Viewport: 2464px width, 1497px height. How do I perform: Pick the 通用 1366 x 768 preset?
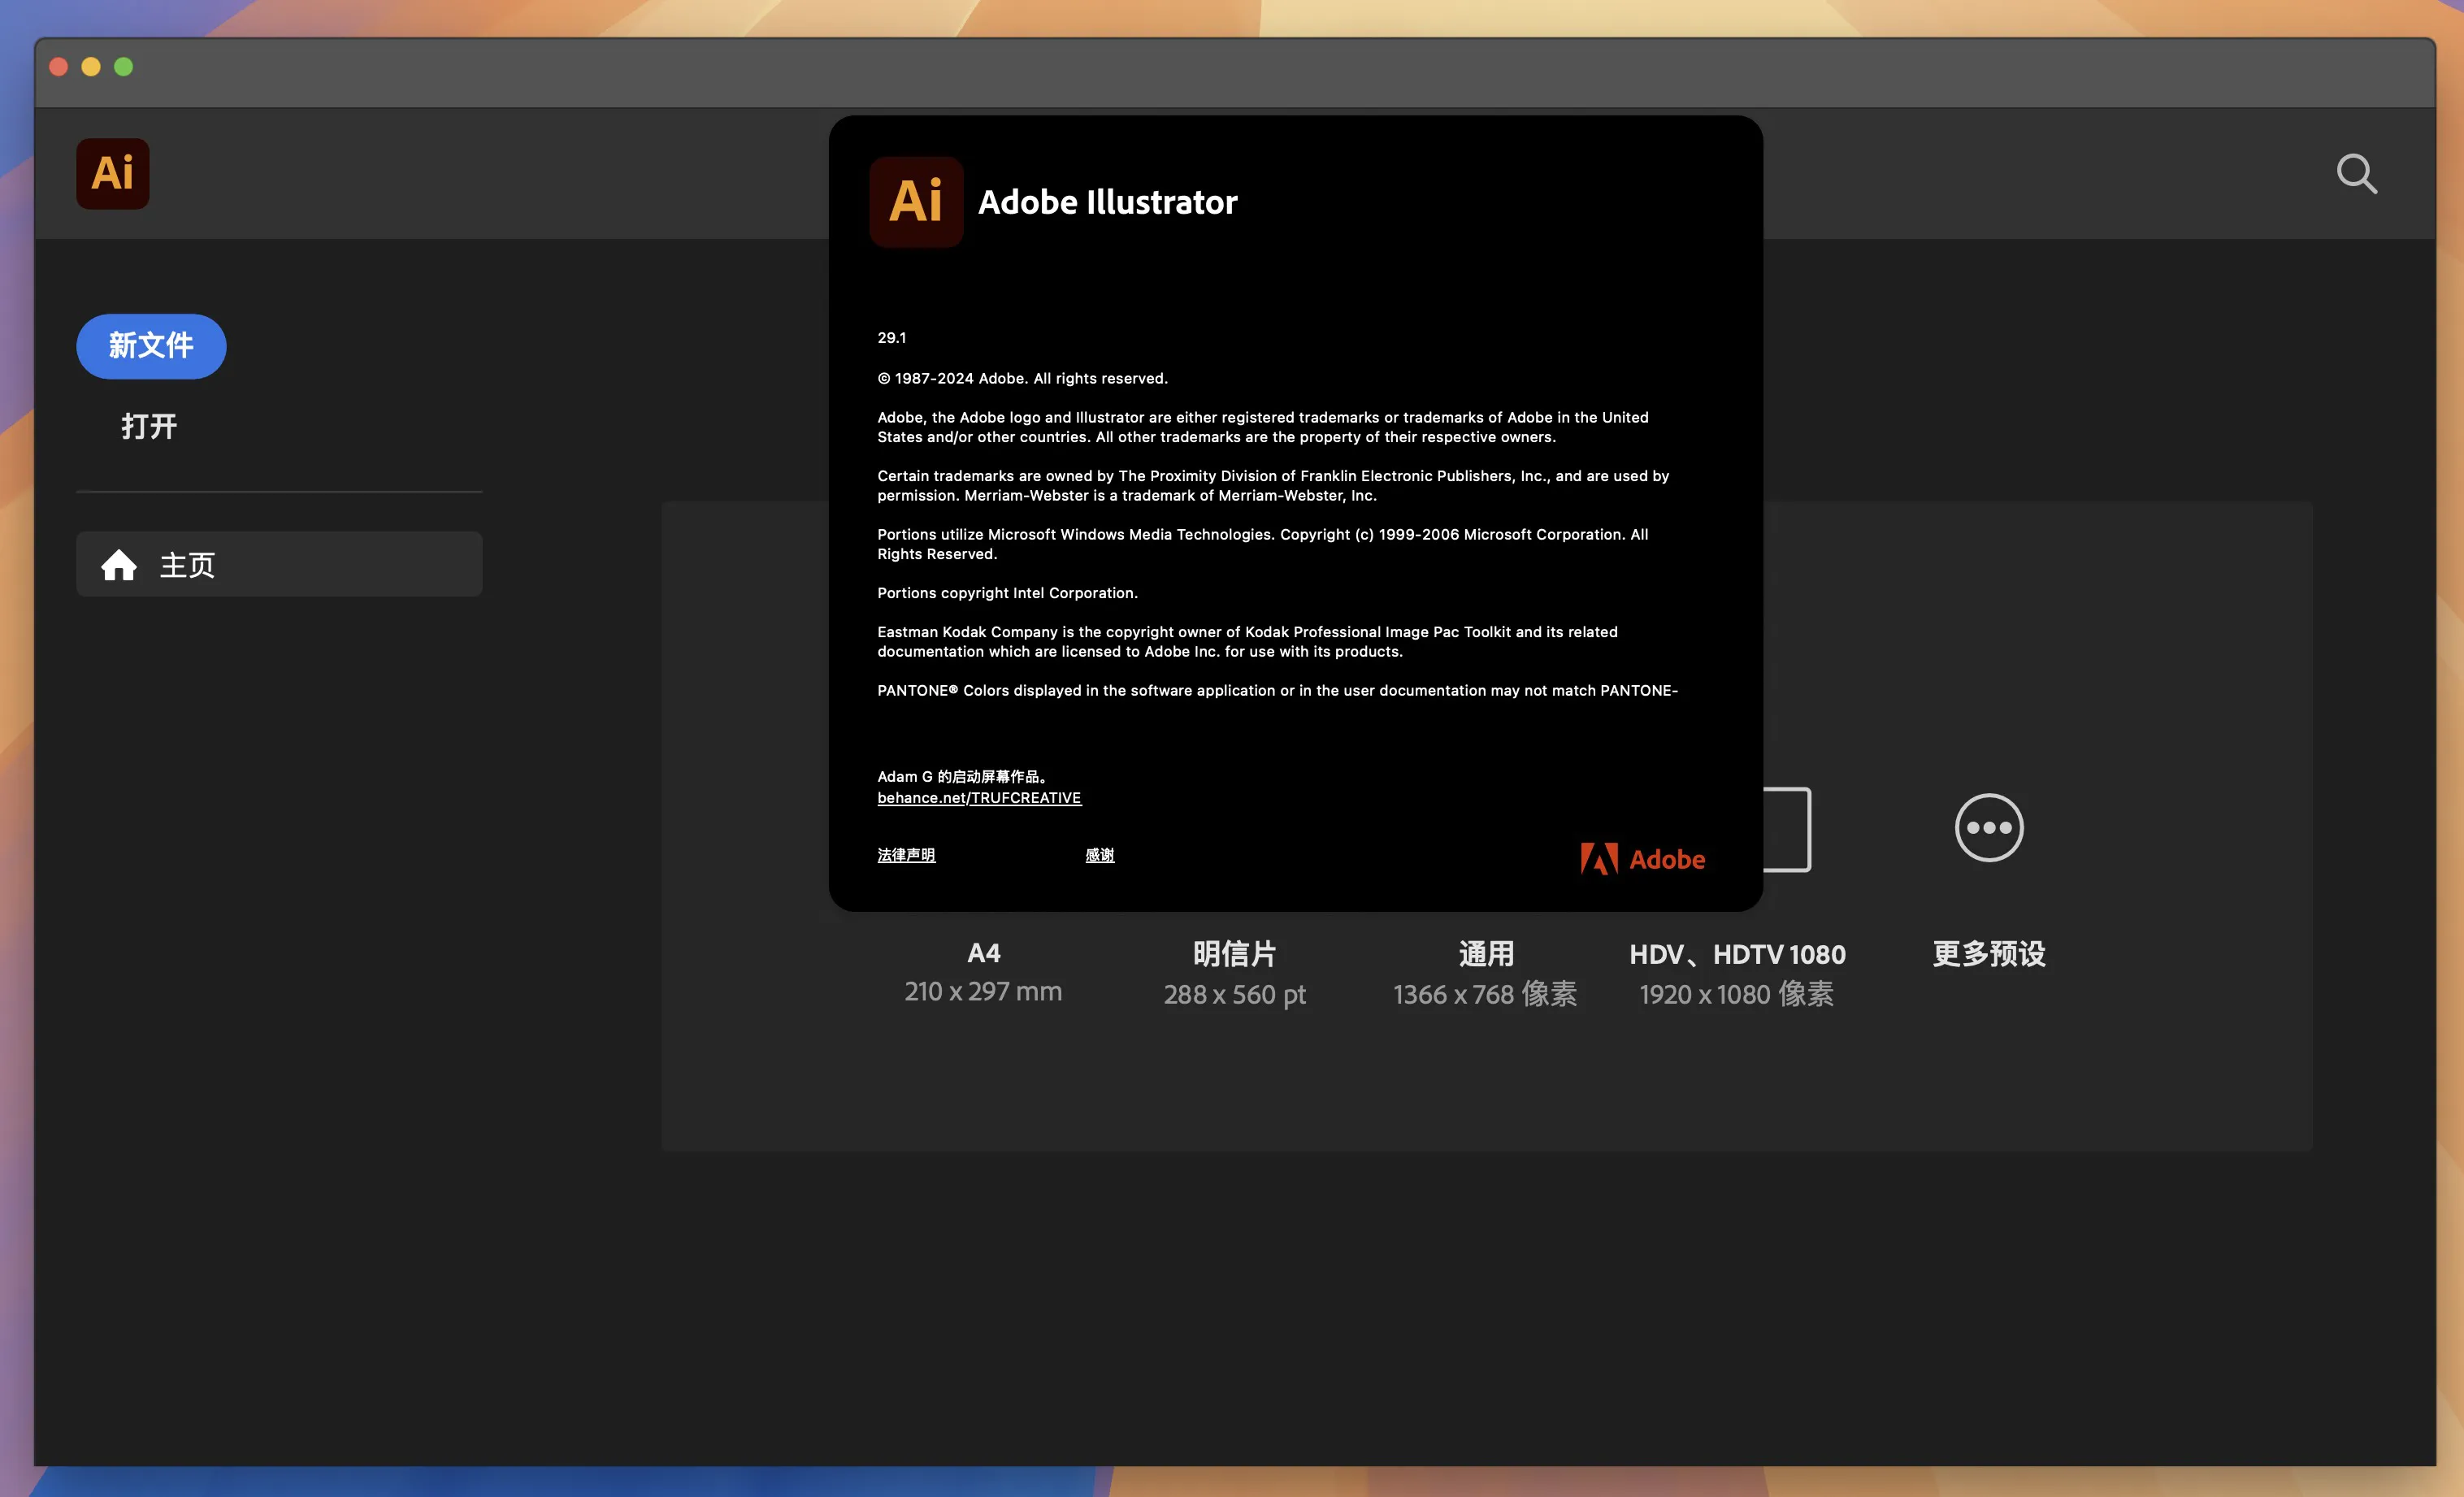click(x=1485, y=973)
